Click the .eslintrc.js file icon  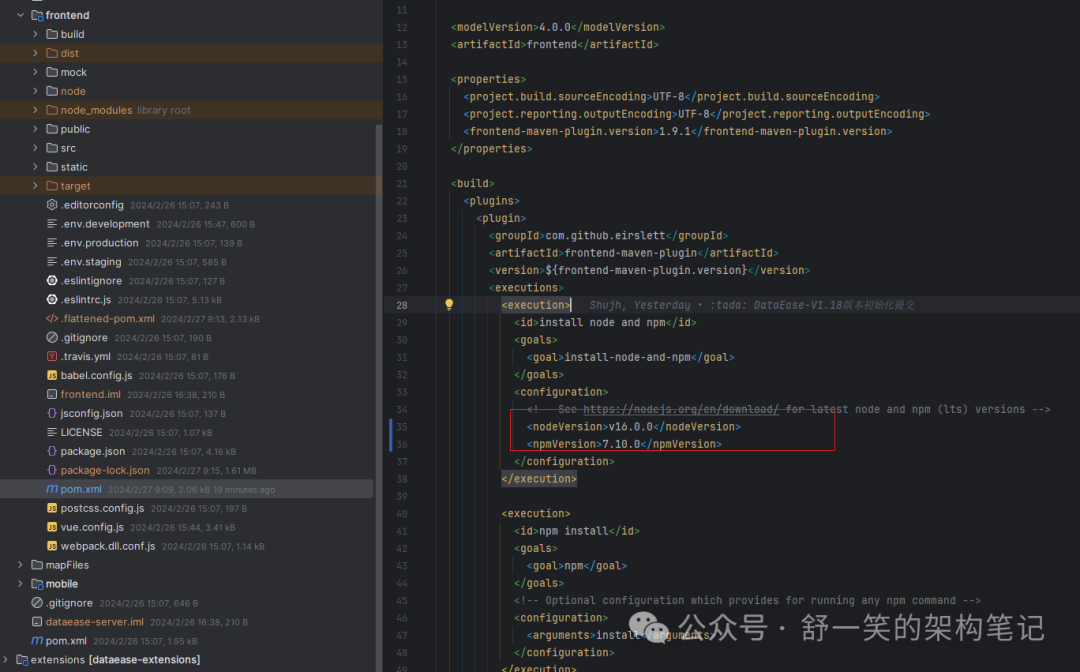(x=52, y=300)
